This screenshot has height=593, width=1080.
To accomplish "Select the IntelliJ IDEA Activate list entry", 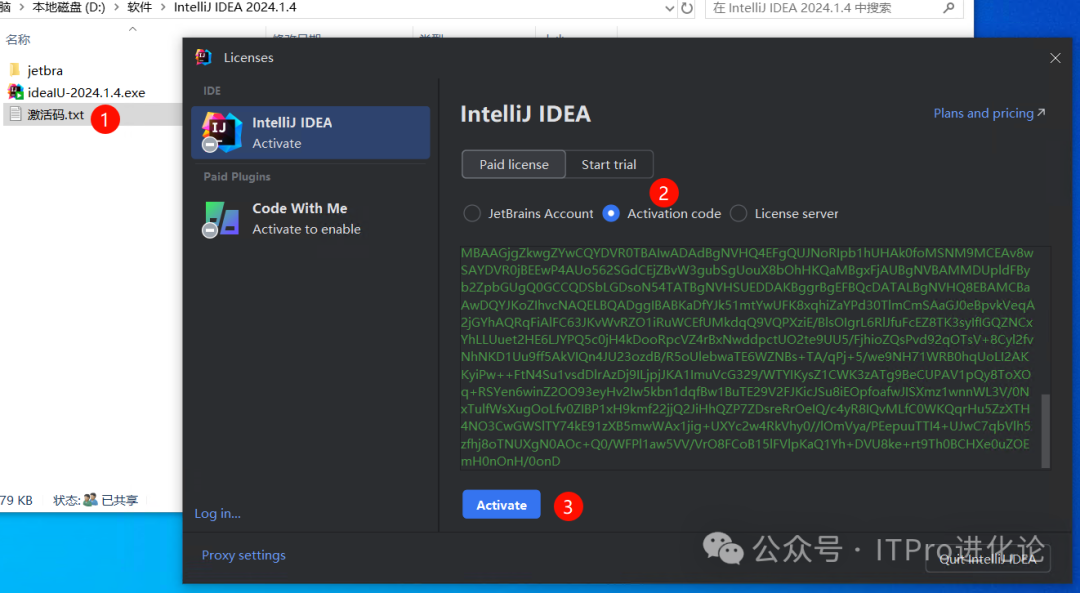I will (x=311, y=132).
